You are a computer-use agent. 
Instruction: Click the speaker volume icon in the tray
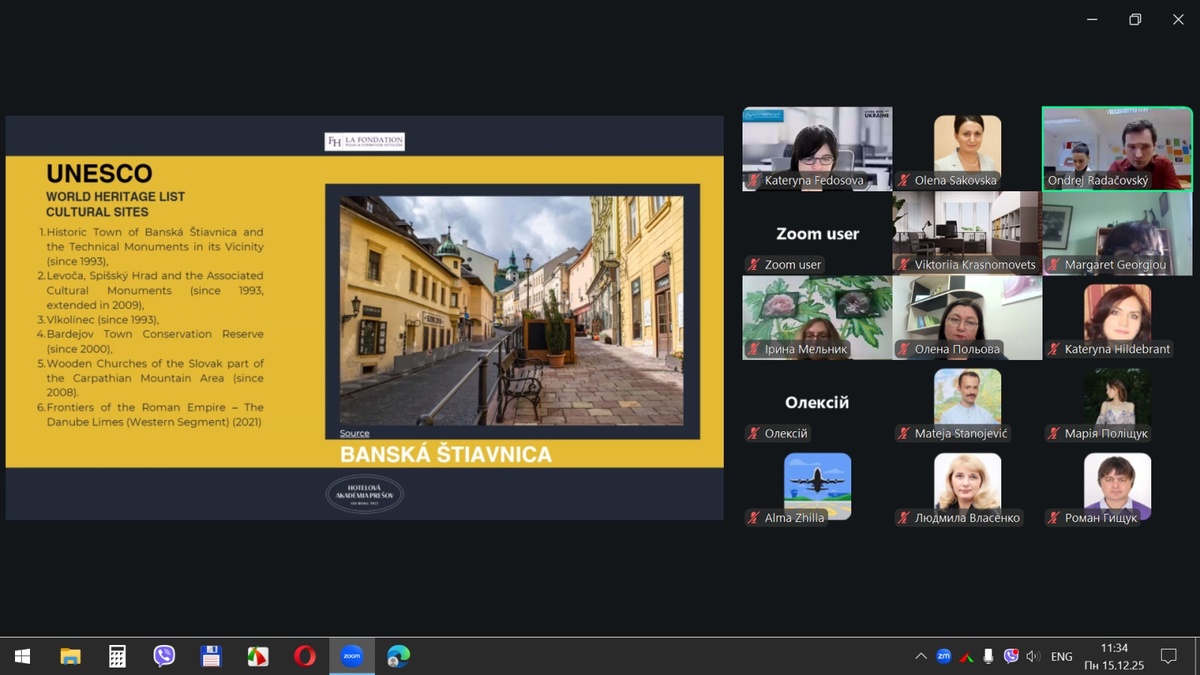click(1033, 656)
